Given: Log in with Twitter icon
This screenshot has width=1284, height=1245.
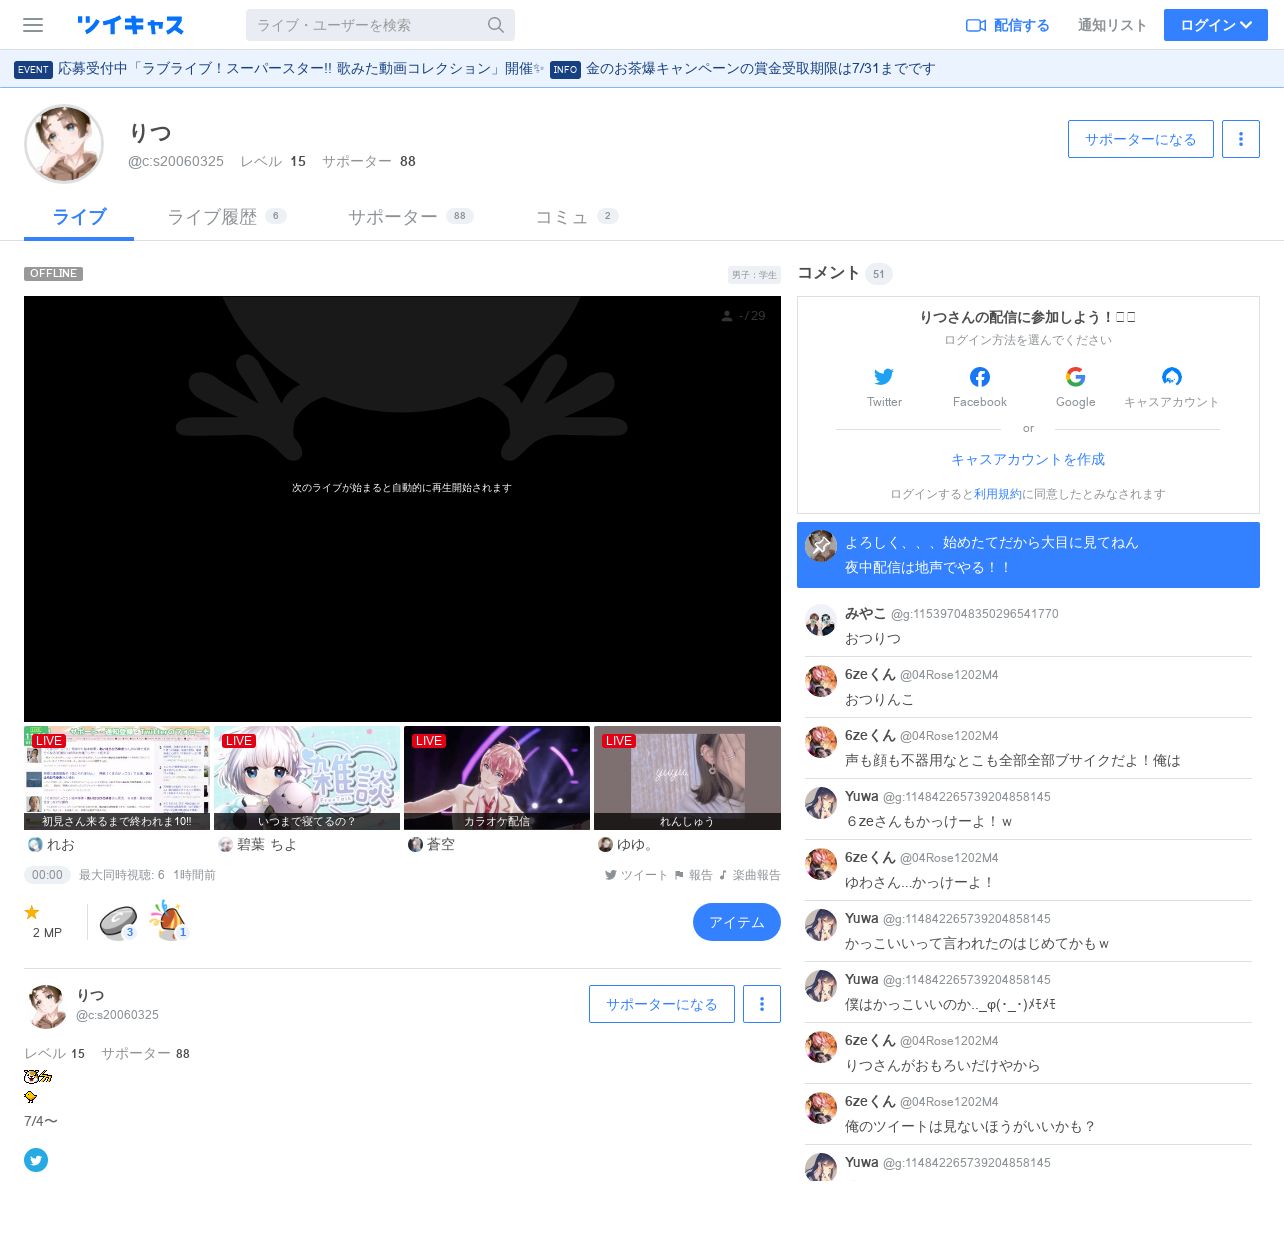Looking at the screenshot, I should point(884,377).
